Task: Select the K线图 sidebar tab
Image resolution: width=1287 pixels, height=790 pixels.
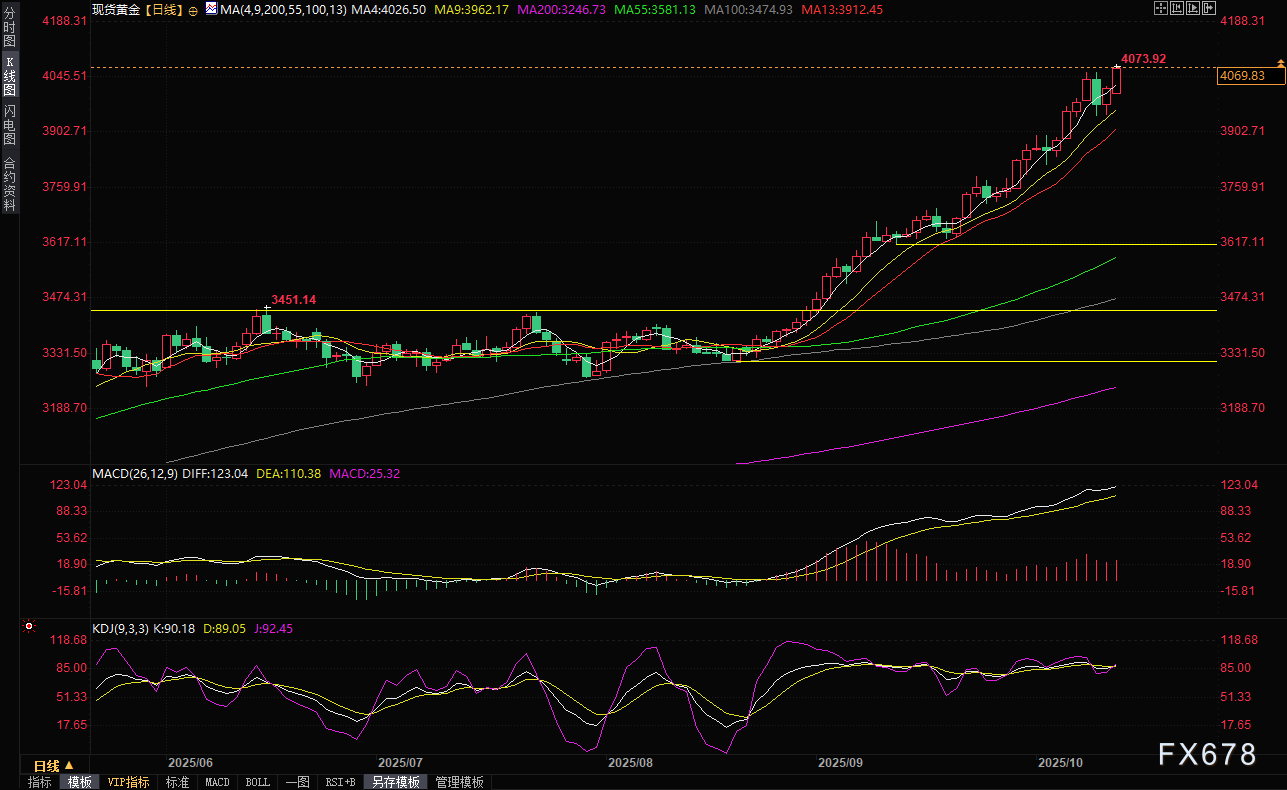Action: [x=9, y=76]
